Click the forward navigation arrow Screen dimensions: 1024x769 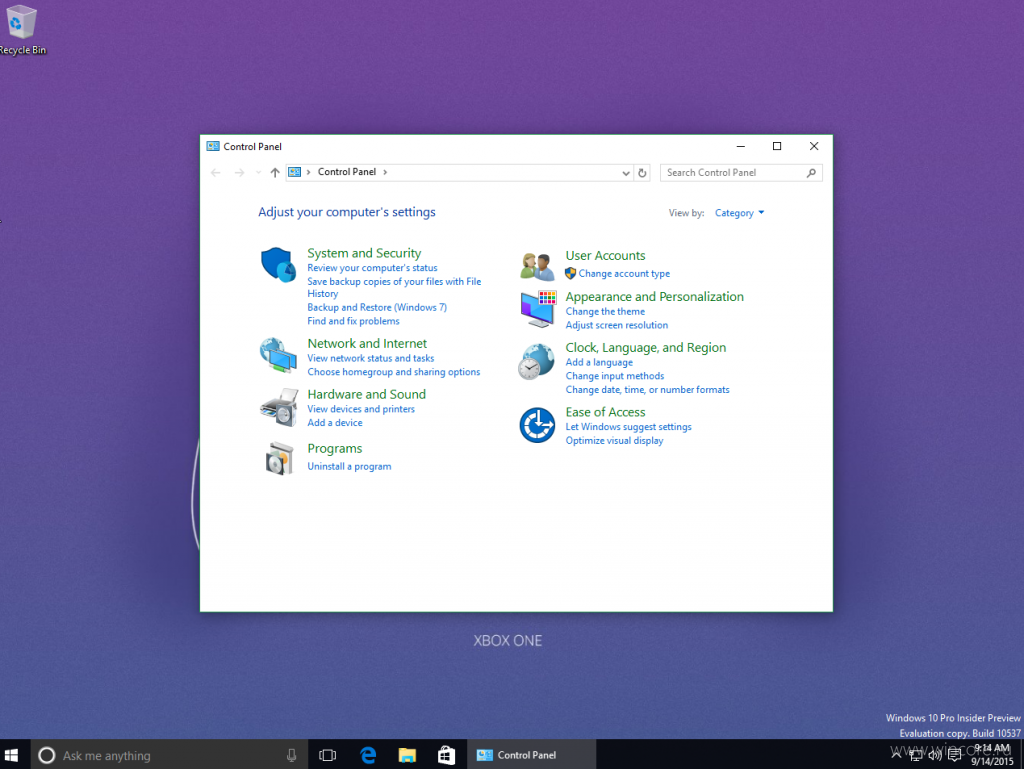(239, 172)
